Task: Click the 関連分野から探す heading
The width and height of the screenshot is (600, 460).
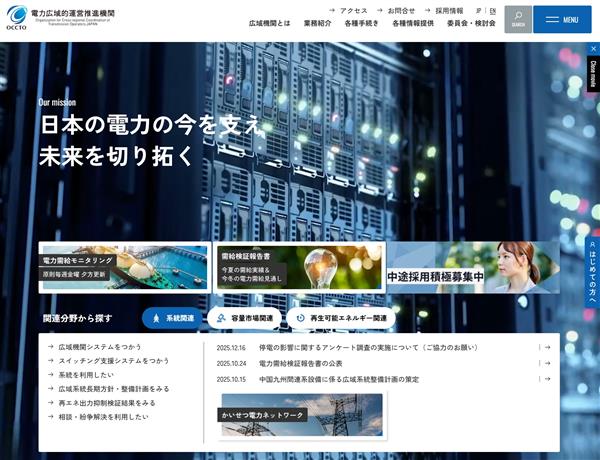Action: click(x=77, y=318)
